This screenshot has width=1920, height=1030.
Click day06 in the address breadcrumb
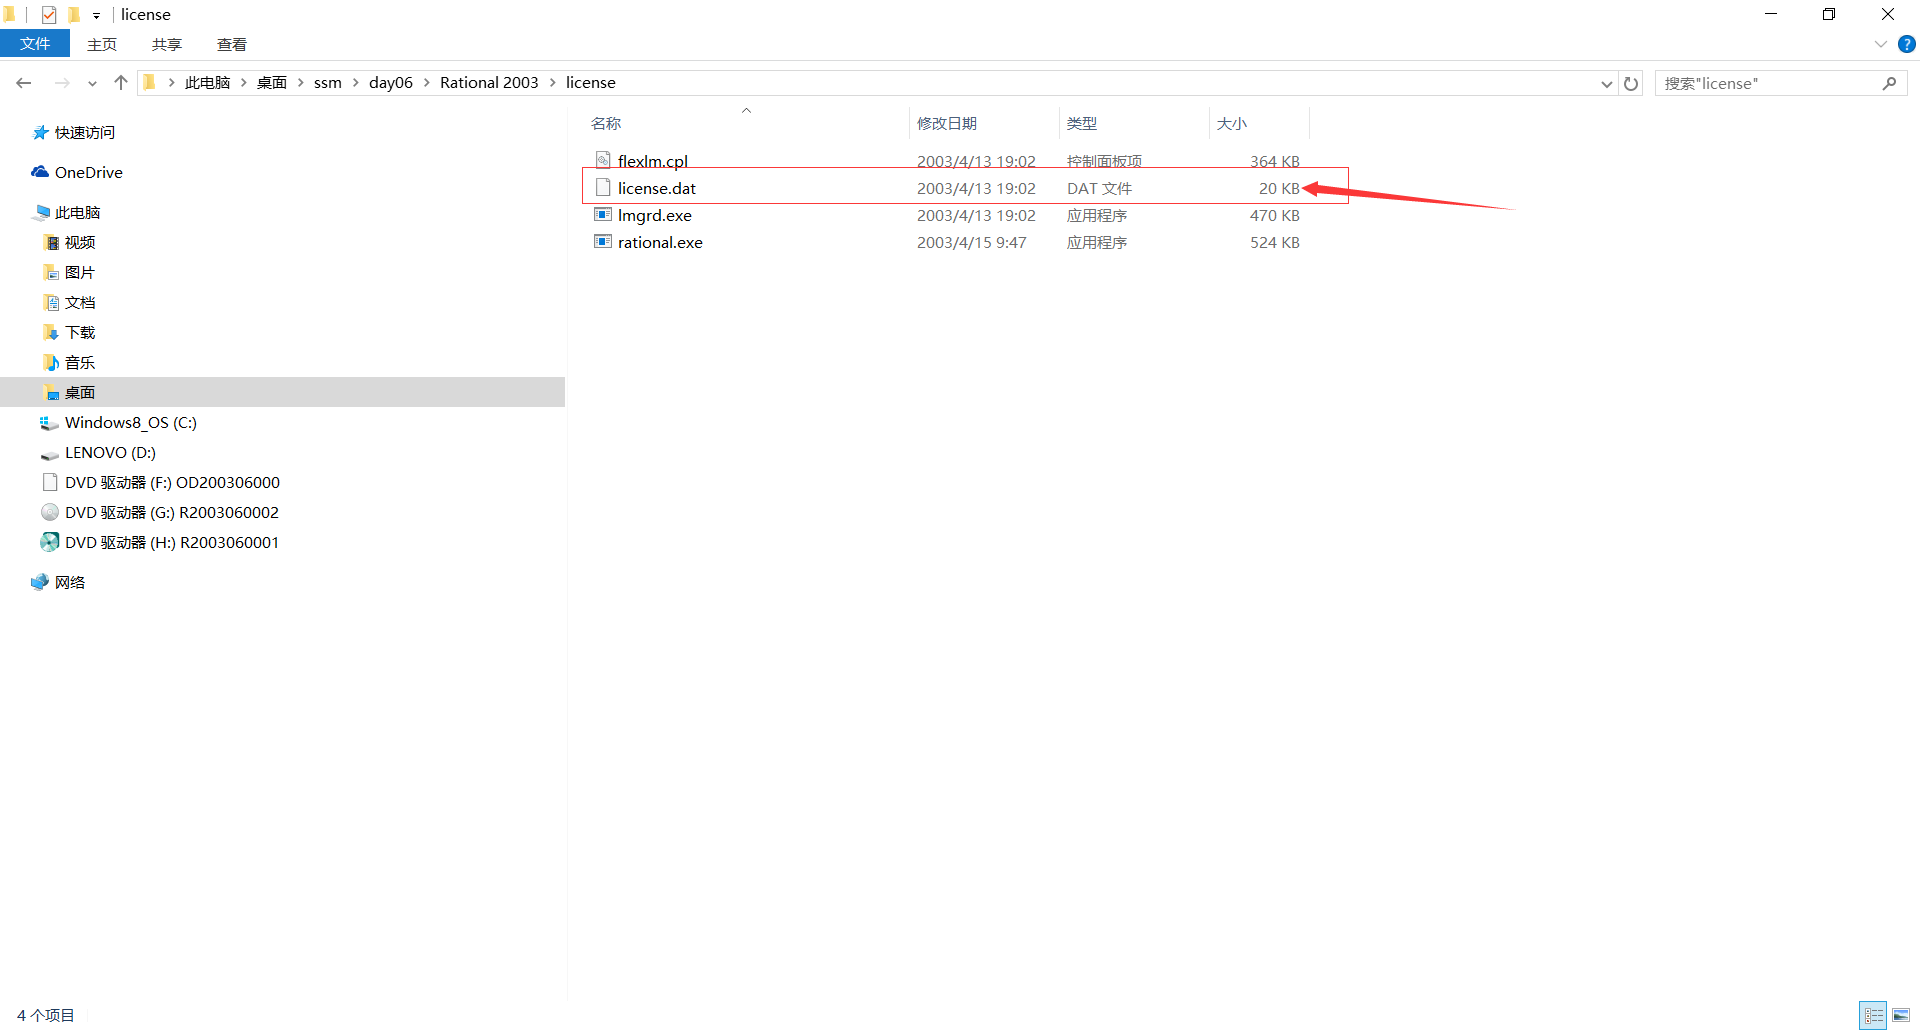[x=391, y=83]
